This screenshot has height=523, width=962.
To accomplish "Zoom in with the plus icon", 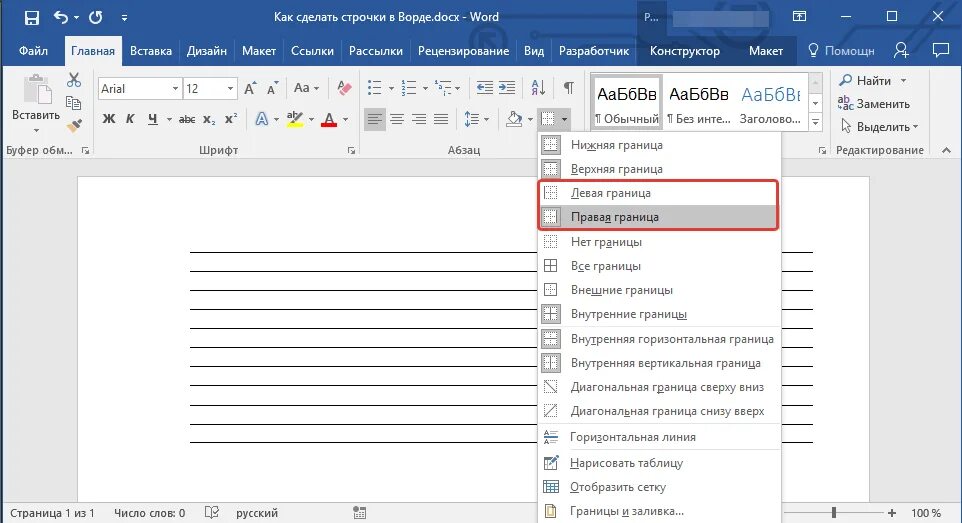I will (891, 513).
